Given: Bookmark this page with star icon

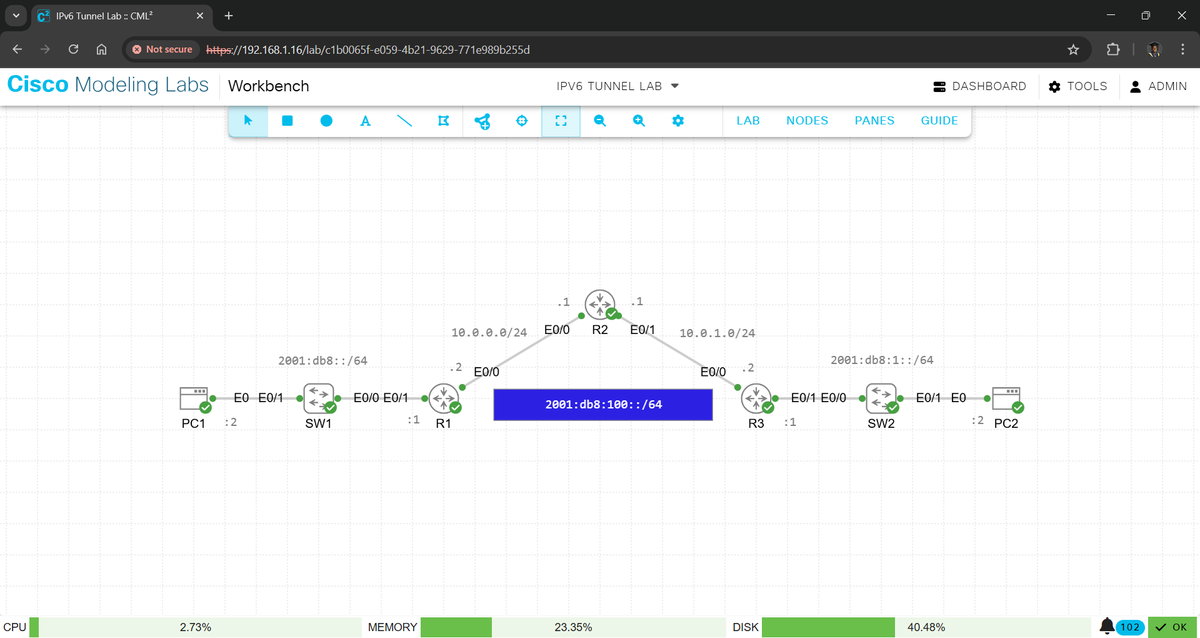Looking at the screenshot, I should pos(1073,49).
